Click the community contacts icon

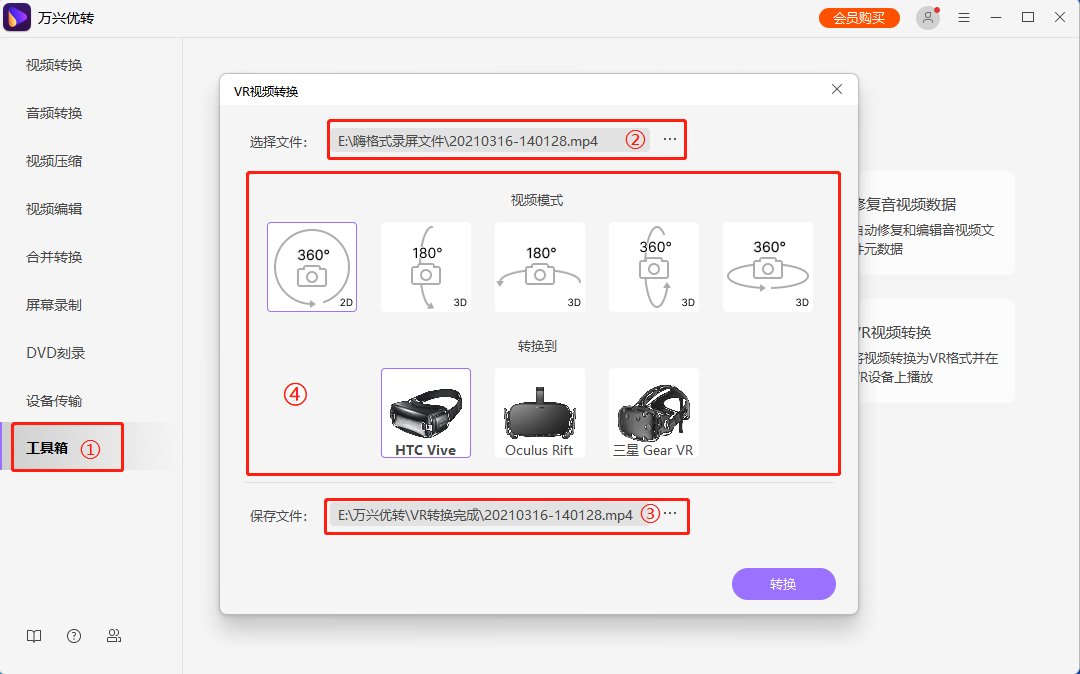coord(114,635)
